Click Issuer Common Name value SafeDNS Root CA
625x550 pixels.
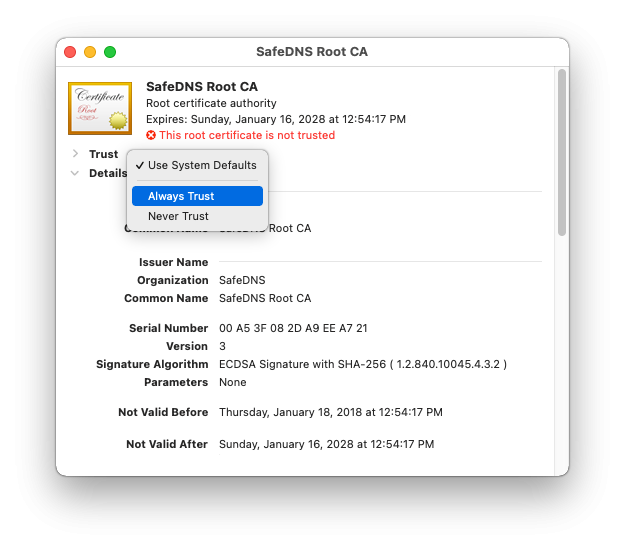click(265, 298)
